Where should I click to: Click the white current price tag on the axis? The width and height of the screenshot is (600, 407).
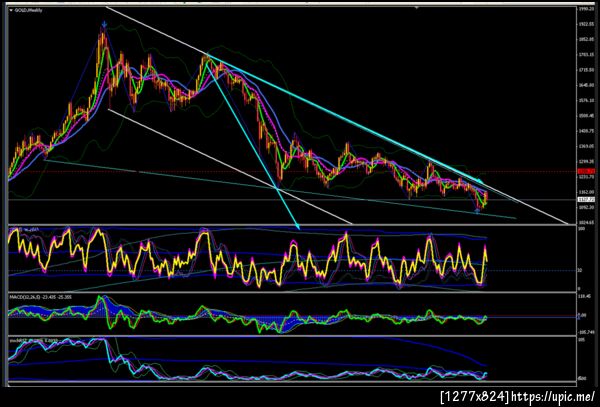[x=587, y=200]
